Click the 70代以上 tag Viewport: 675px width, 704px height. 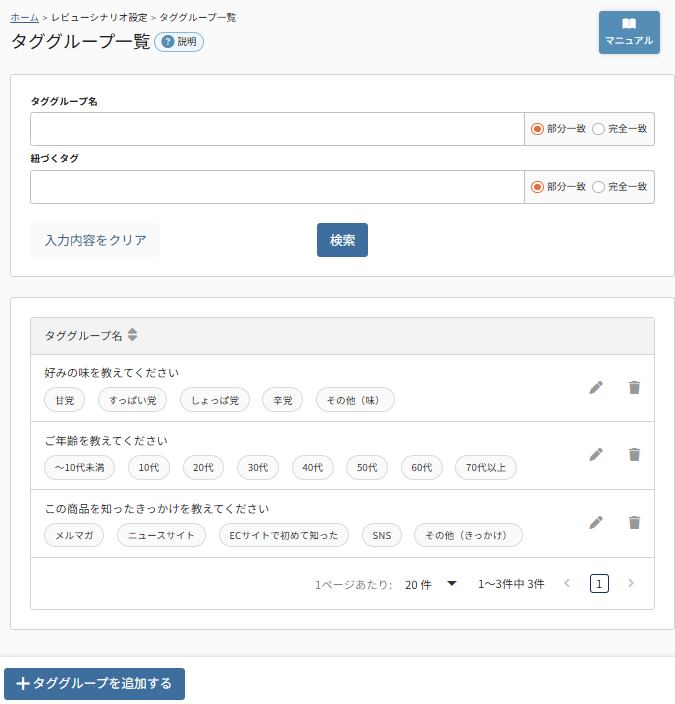pyautogui.click(x=485, y=467)
